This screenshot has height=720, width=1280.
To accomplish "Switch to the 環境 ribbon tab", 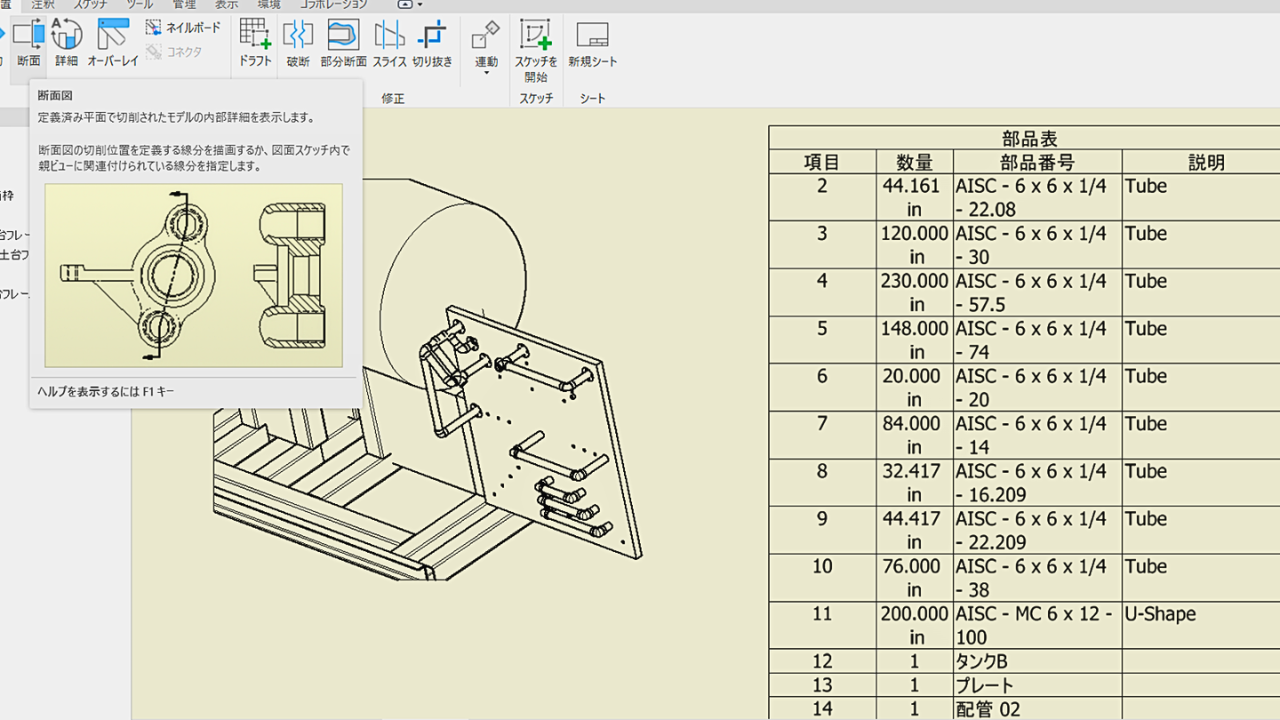I will [270, 4].
